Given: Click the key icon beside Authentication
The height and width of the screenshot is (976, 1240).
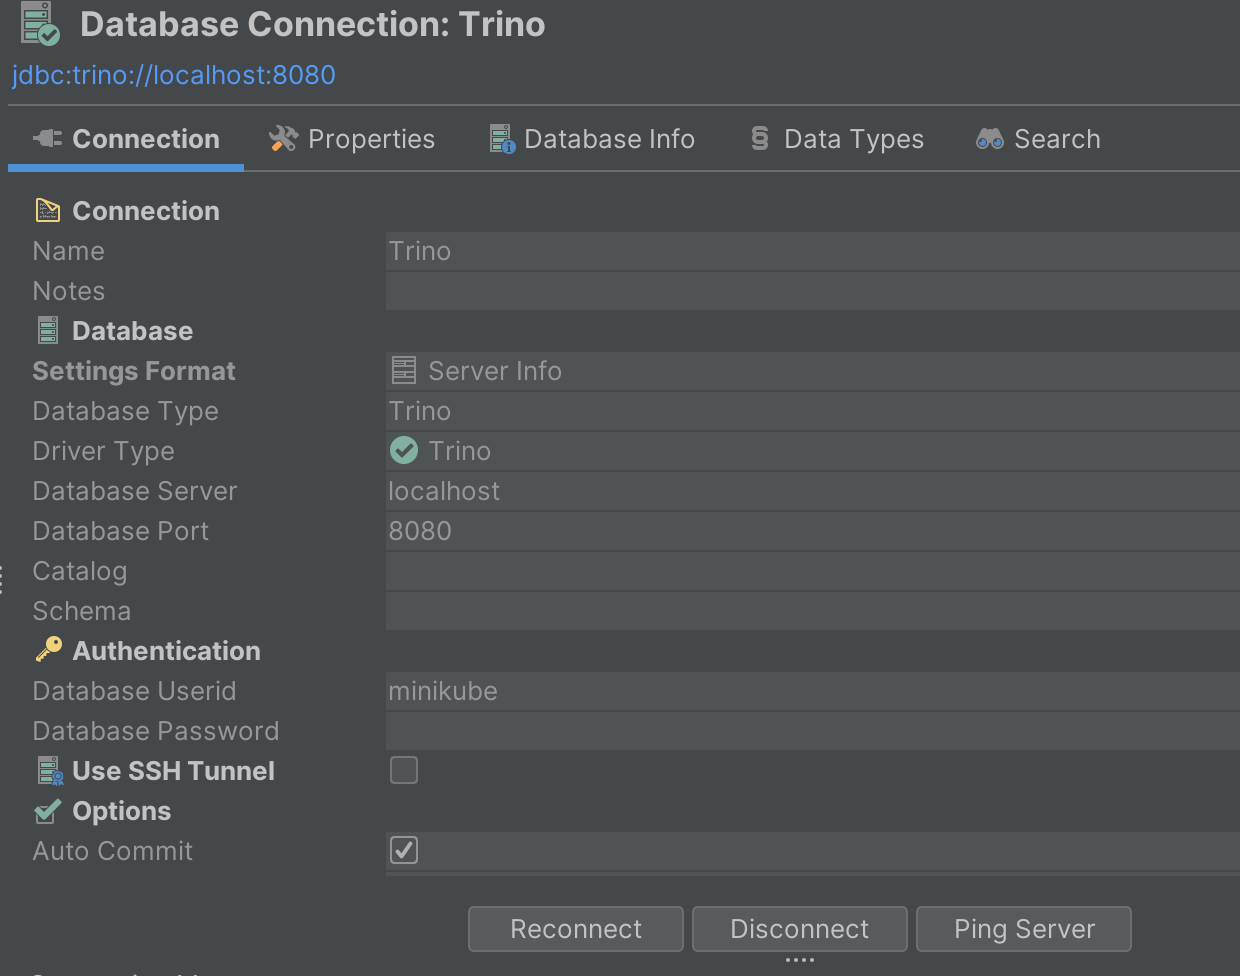Looking at the screenshot, I should [47, 650].
